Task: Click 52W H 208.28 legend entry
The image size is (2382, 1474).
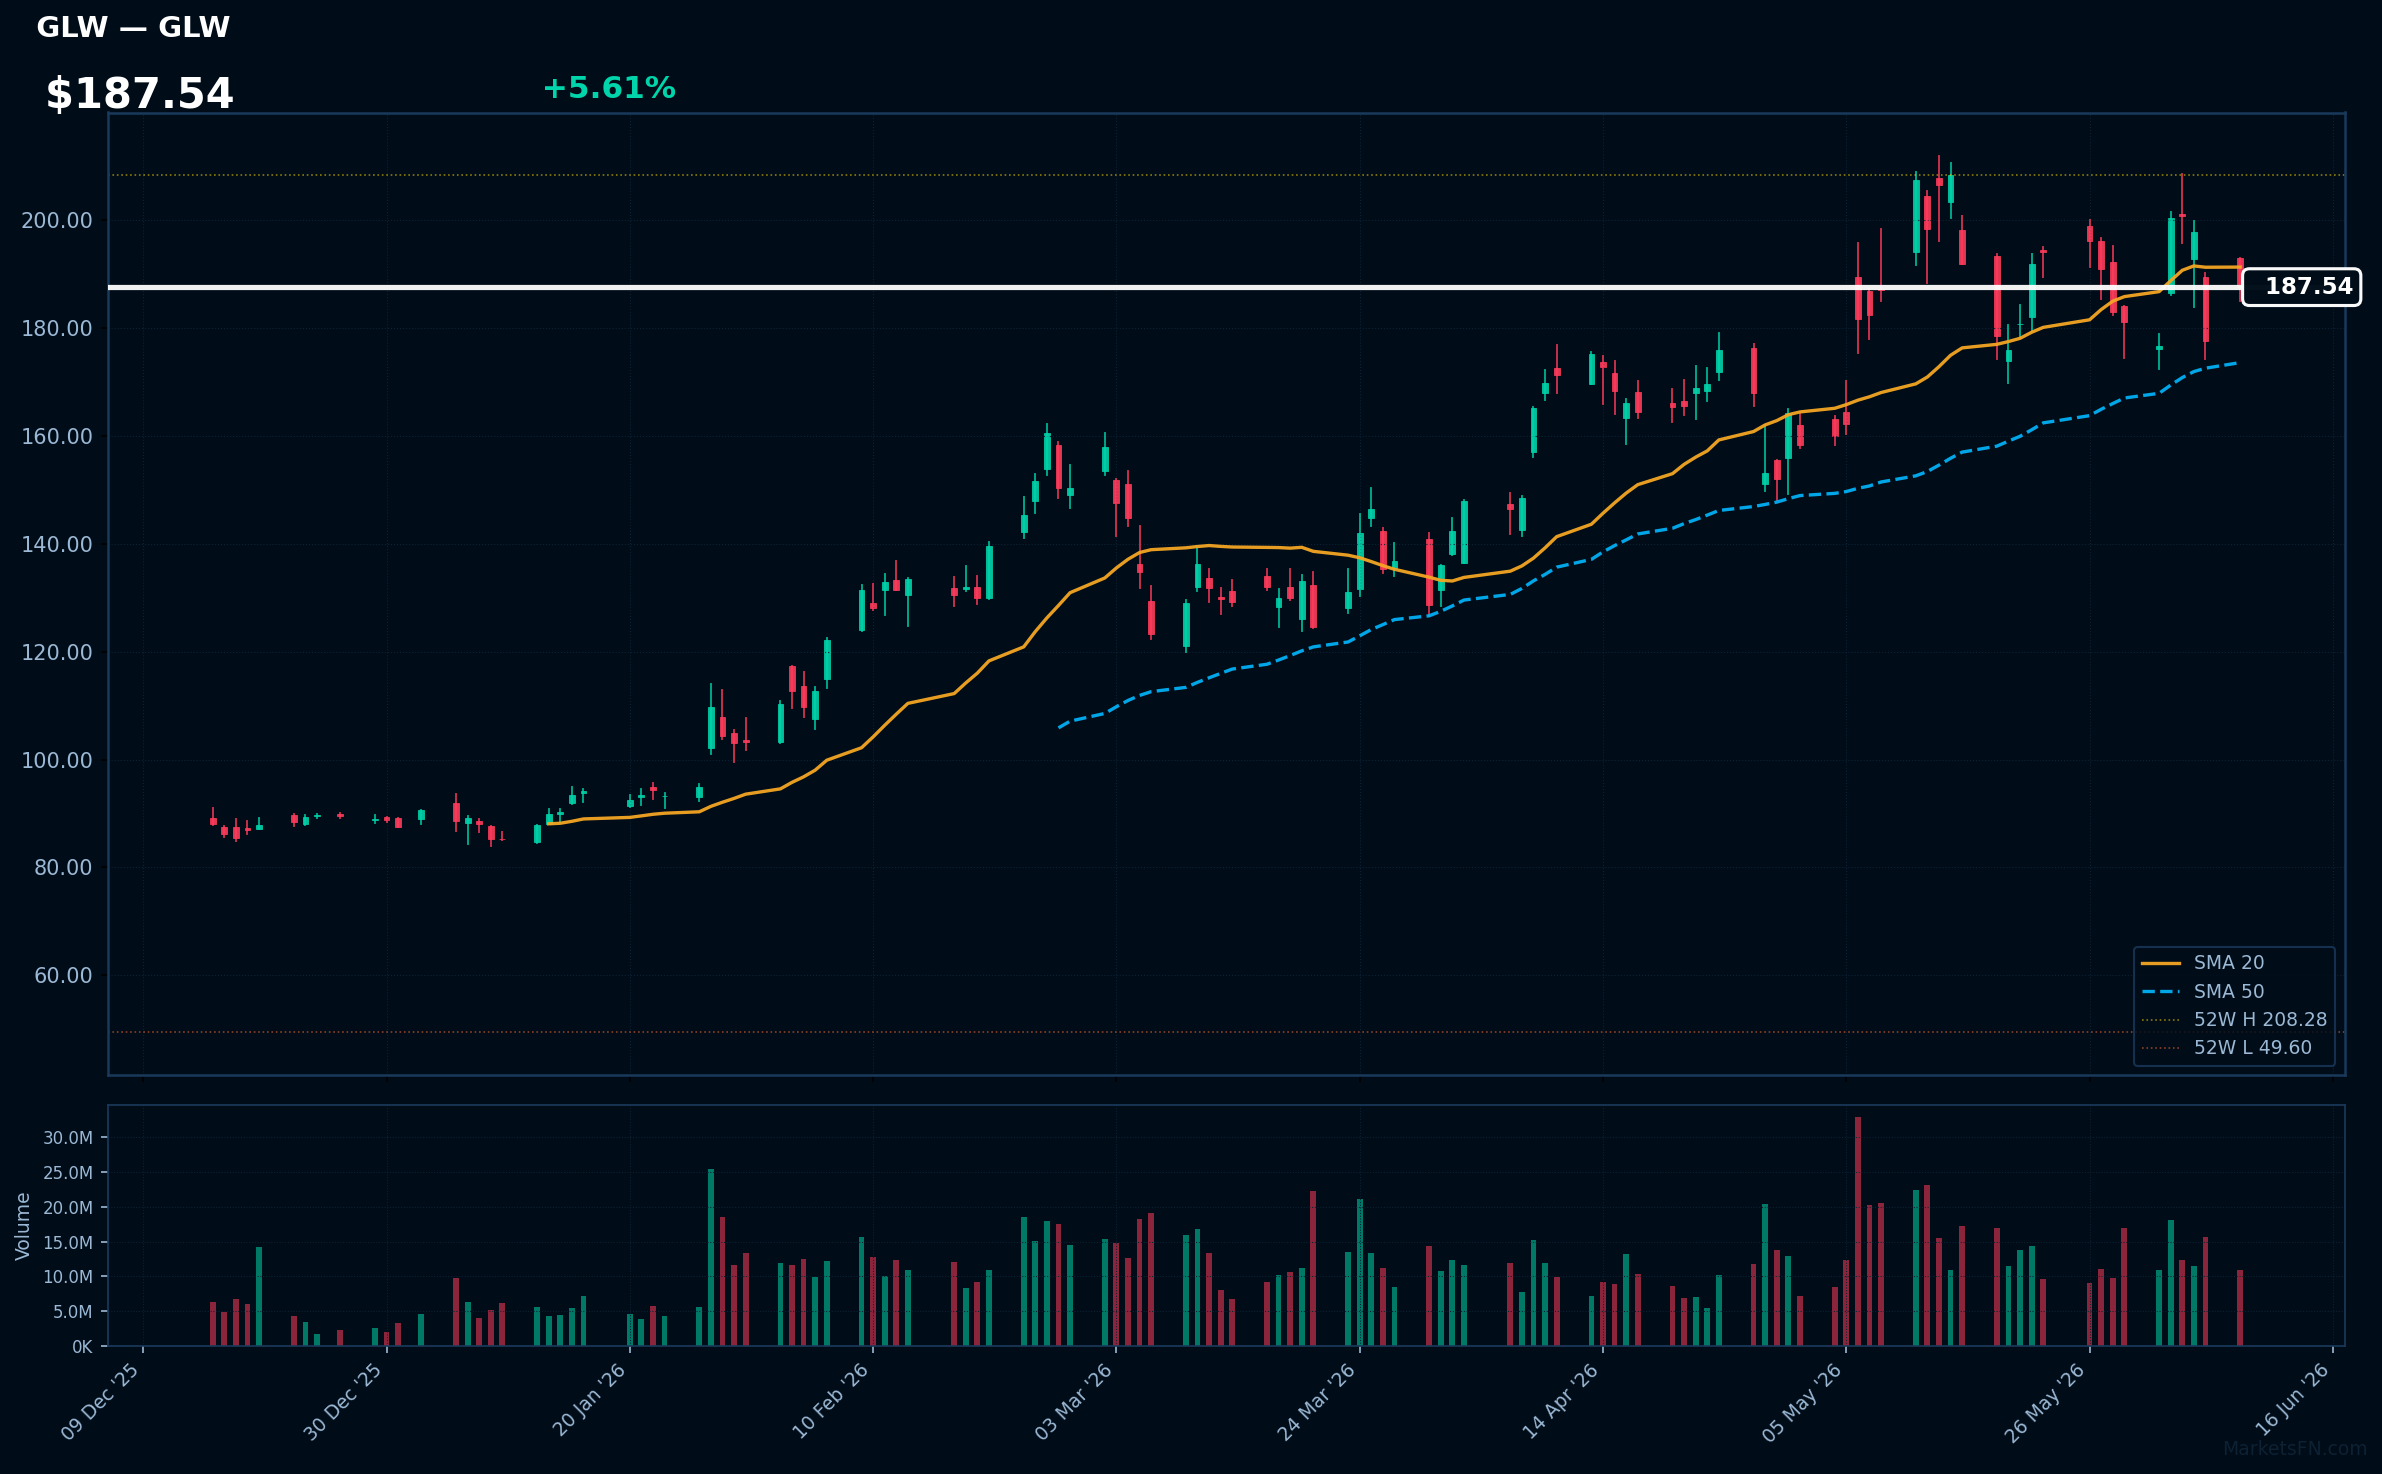Action: 2234,1020
